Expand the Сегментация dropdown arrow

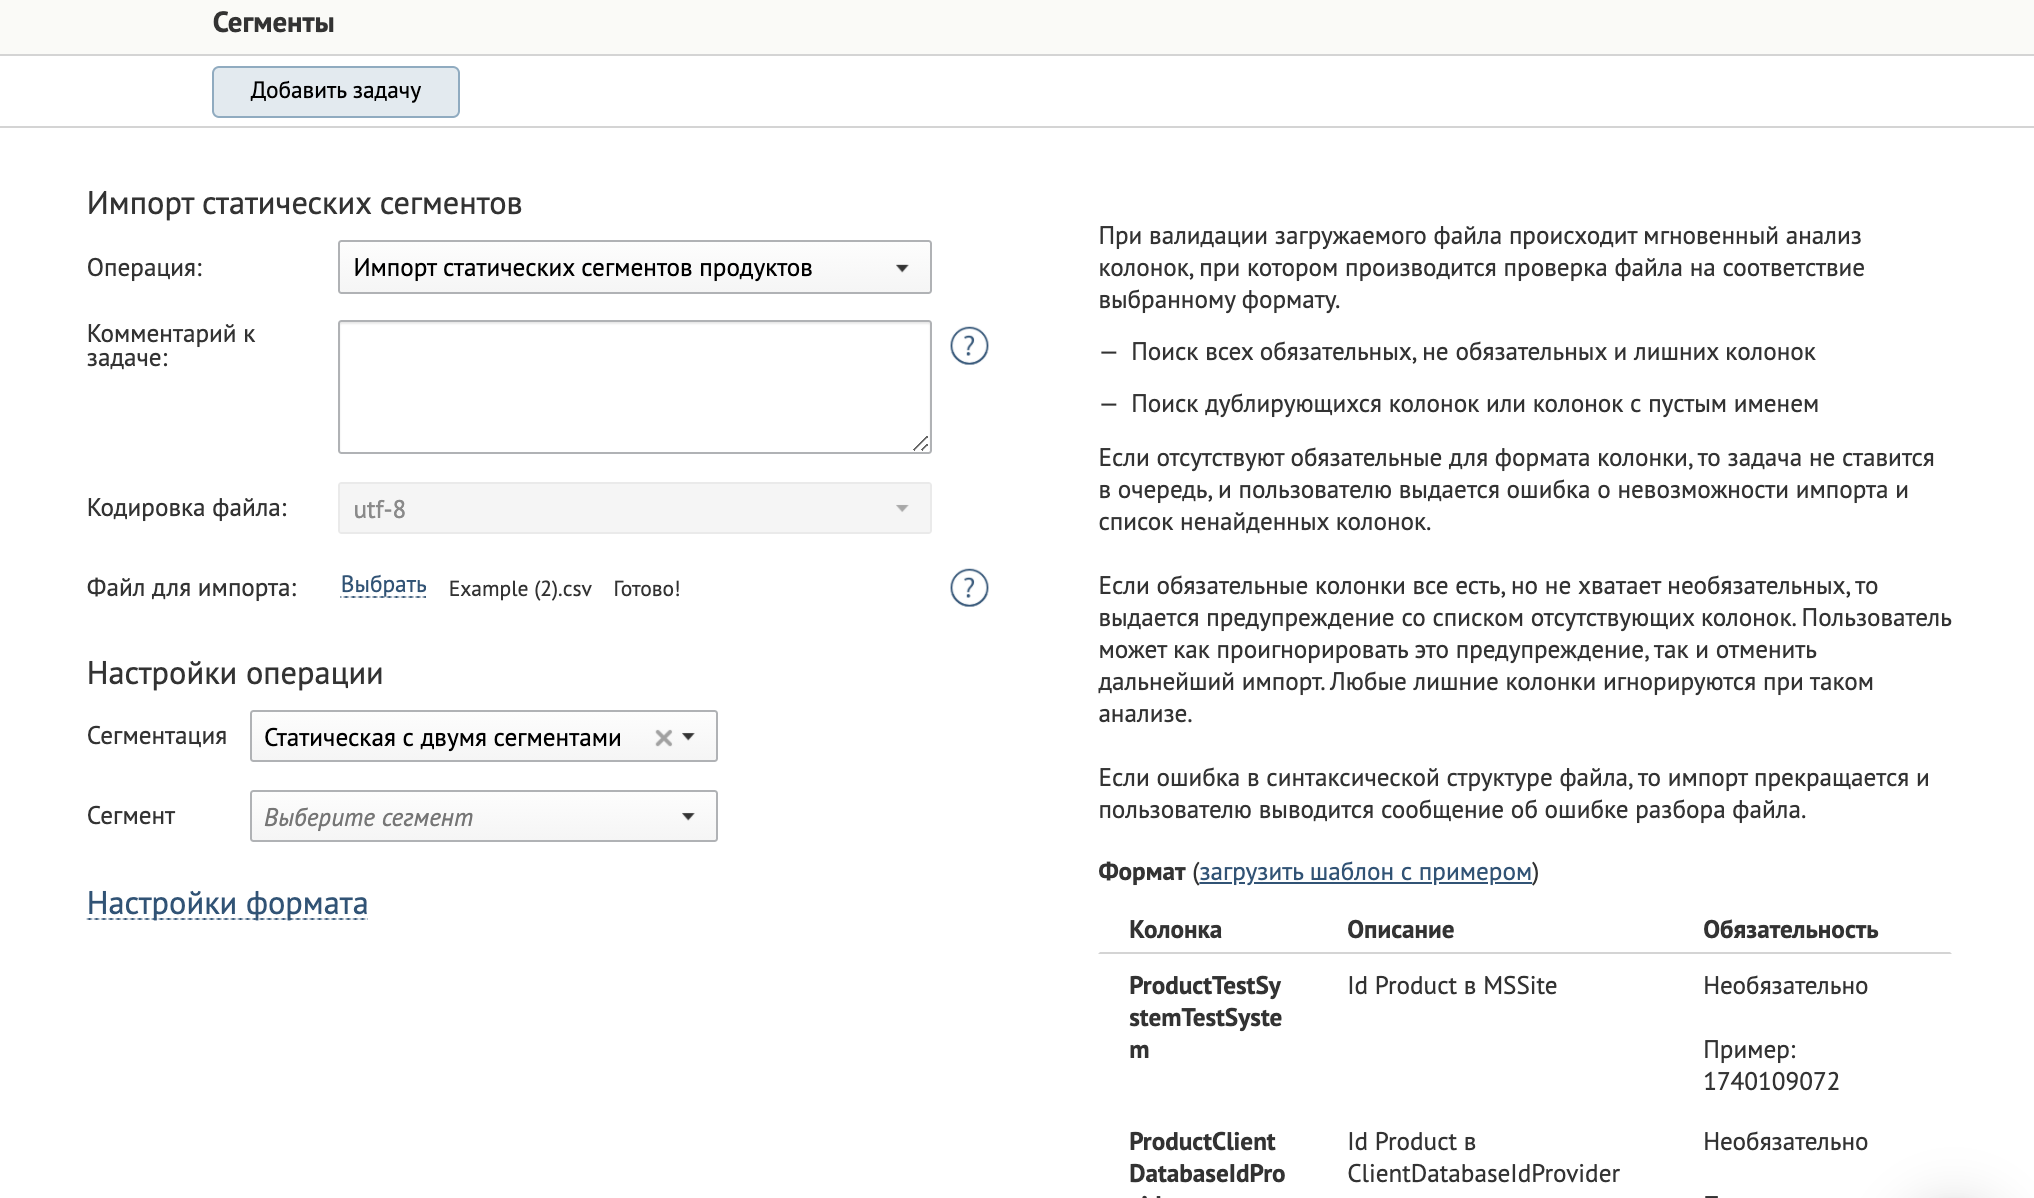[688, 737]
